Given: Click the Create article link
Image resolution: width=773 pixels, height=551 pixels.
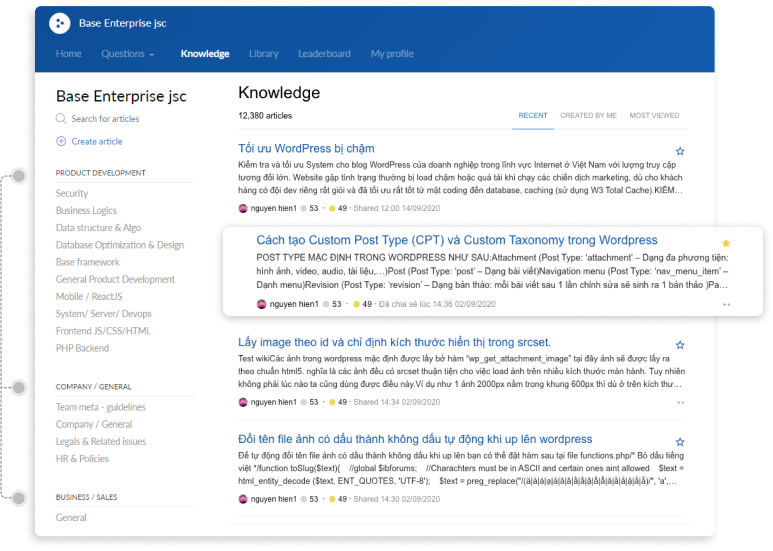Looking at the screenshot, I should 97,141.
